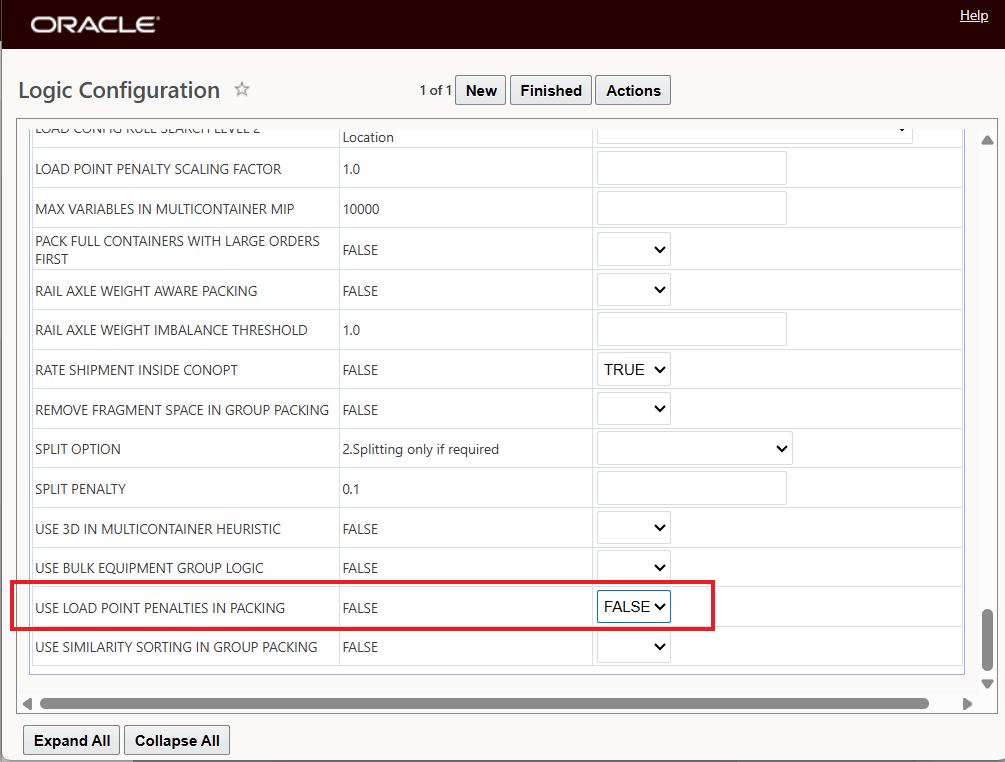Click the Help link
Image resolution: width=1005 pixels, height=762 pixels.
973,15
